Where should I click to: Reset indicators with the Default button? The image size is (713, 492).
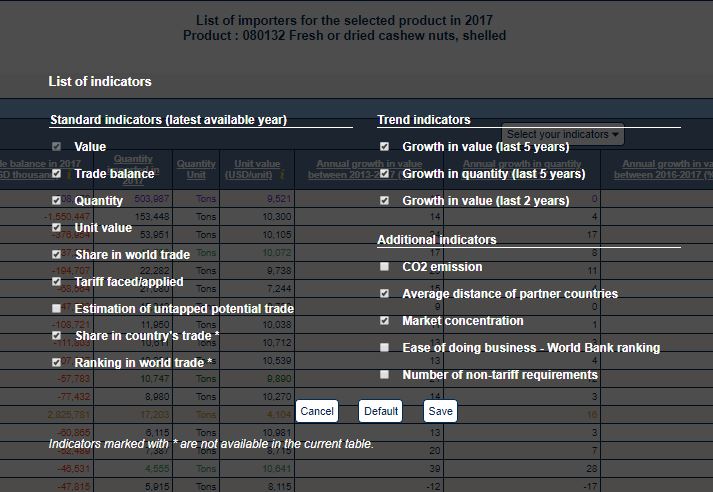pyautogui.click(x=381, y=411)
